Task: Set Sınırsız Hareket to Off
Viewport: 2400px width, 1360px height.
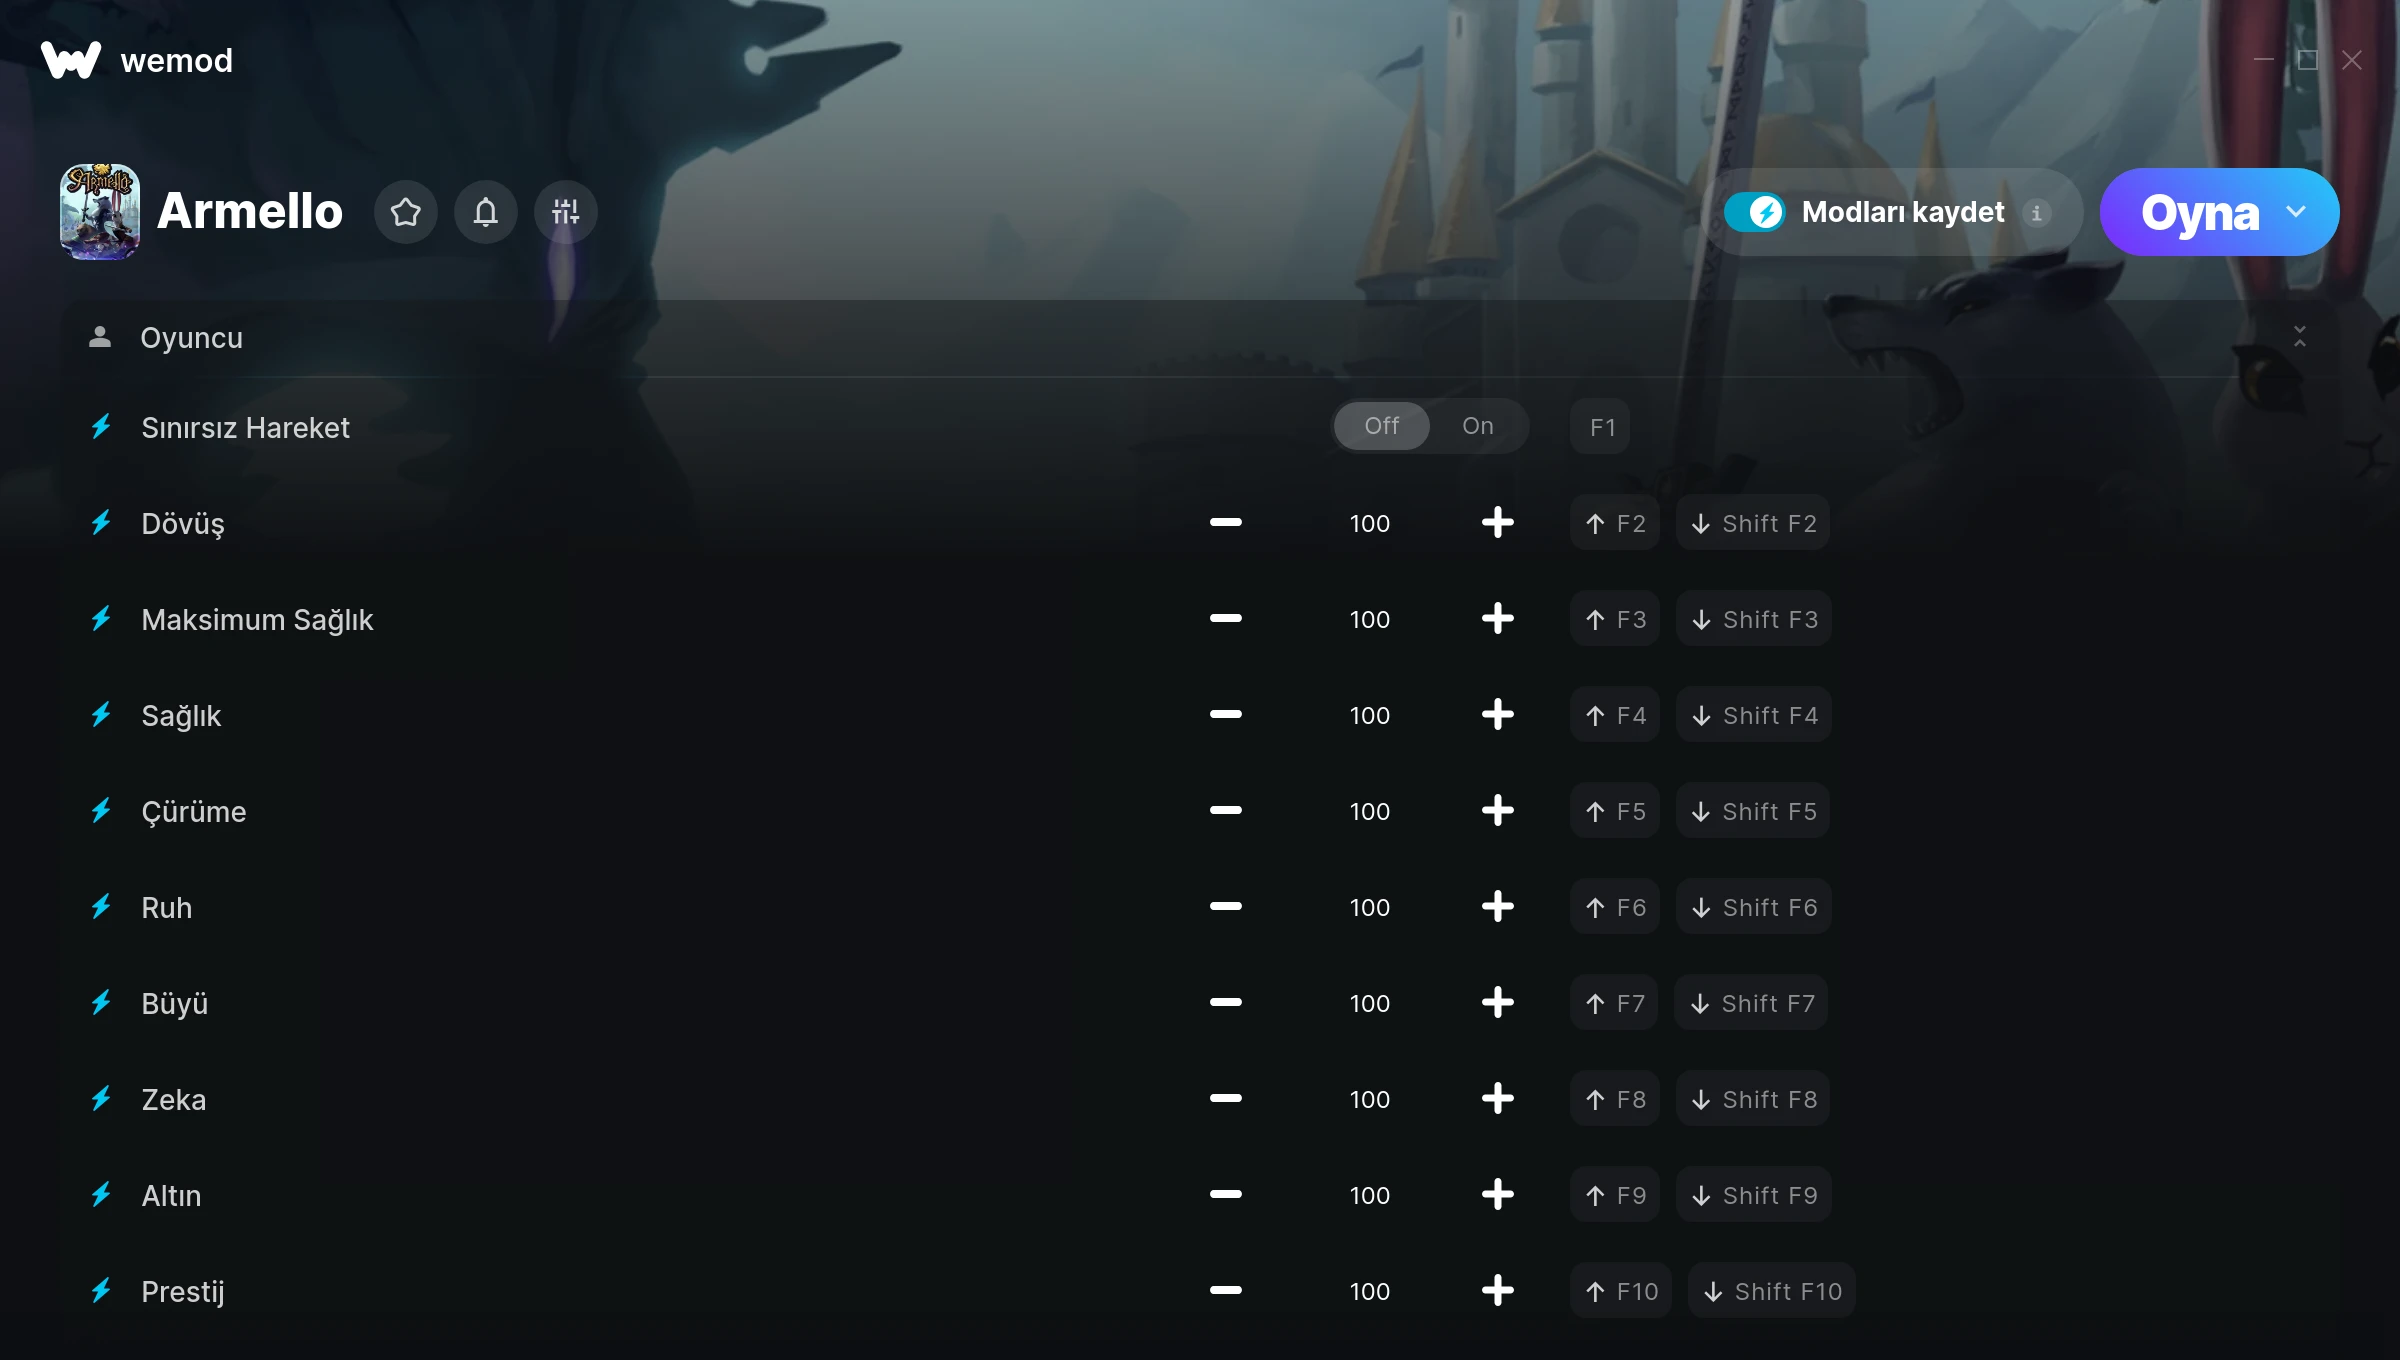Action: tap(1382, 426)
